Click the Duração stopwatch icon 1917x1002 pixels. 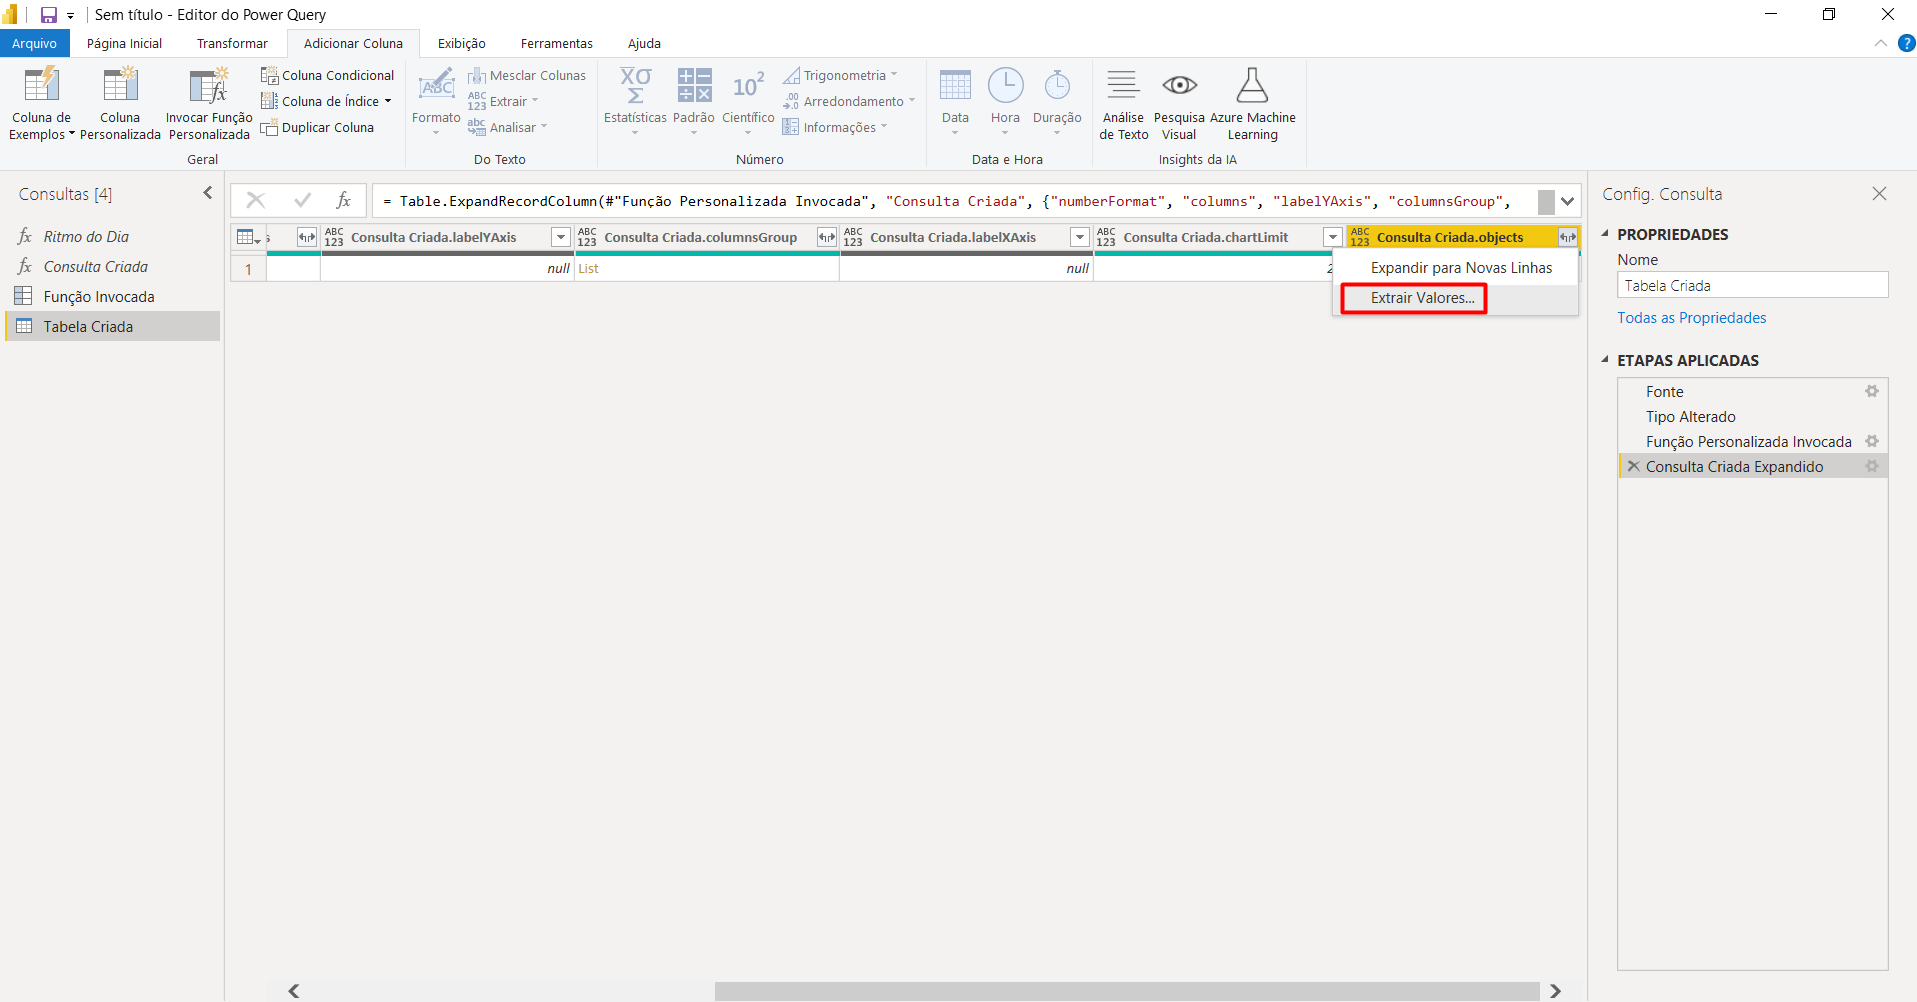pos(1057,86)
